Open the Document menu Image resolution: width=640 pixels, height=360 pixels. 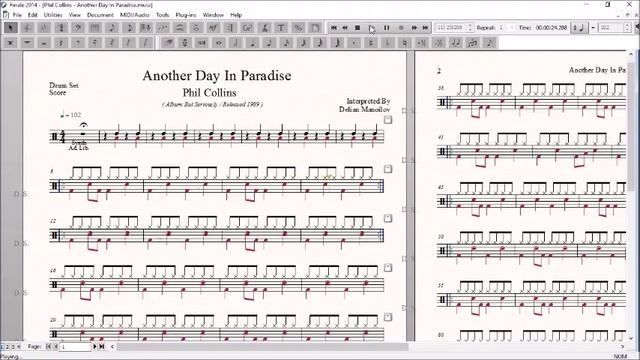[x=100, y=15]
